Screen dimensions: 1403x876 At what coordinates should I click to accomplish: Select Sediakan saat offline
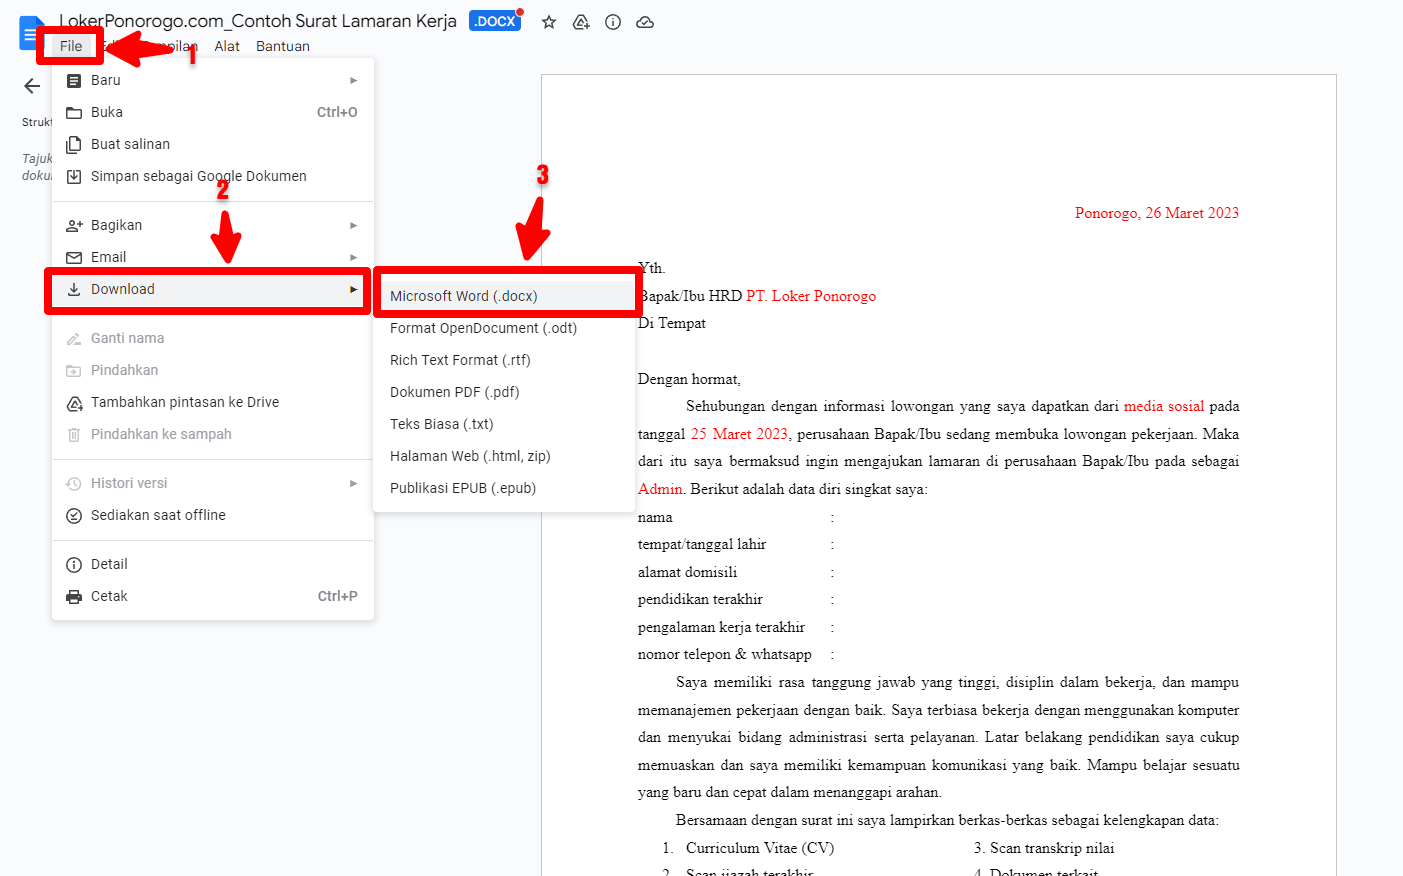tap(213, 515)
